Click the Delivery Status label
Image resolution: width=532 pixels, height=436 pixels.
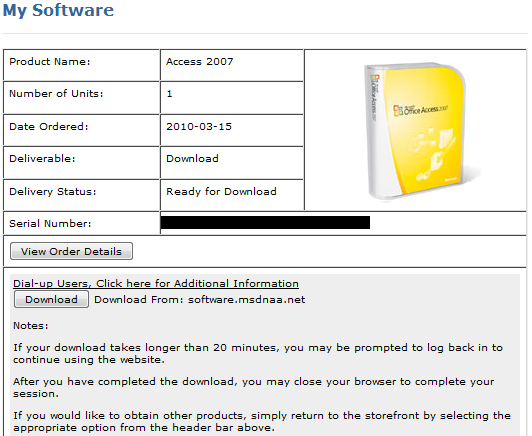(53, 192)
